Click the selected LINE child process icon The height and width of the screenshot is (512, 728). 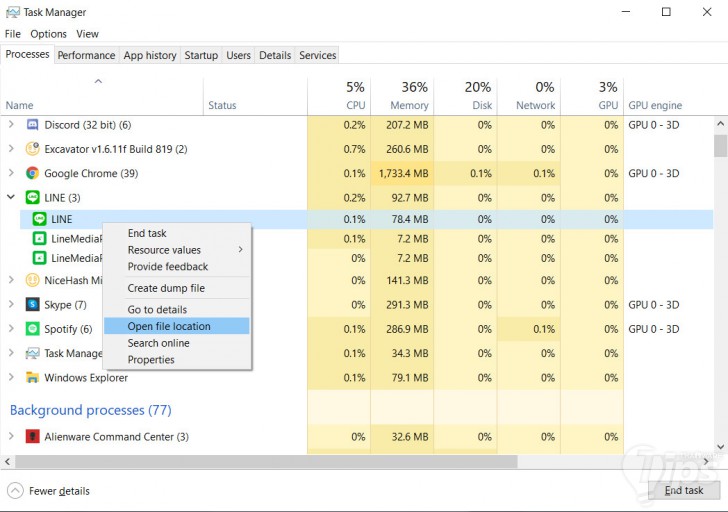tap(39, 219)
